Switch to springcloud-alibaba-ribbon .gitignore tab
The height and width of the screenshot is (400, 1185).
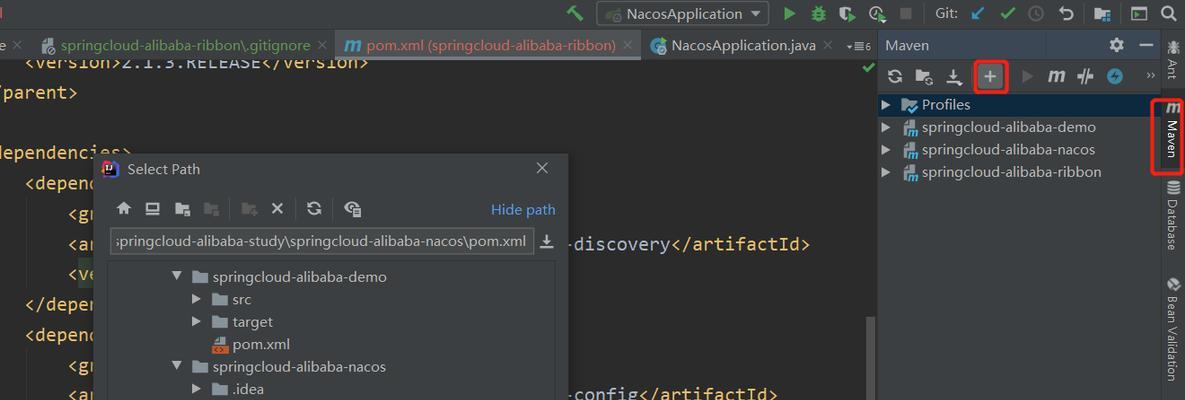pyautogui.click(x=187, y=45)
